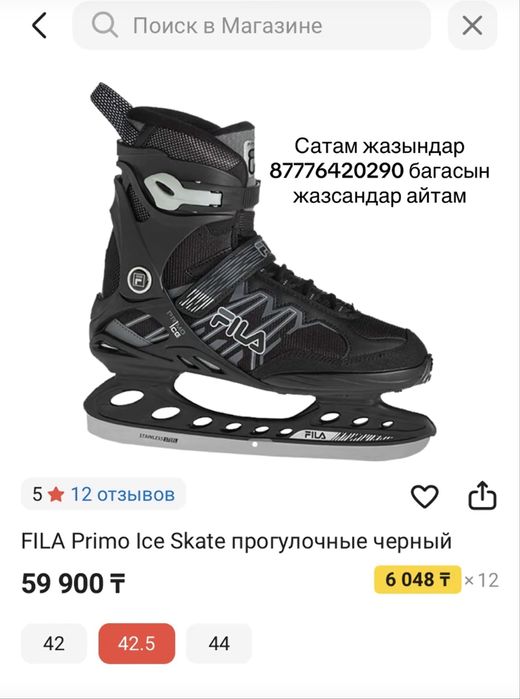Image resolution: width=520 pixels, height=699 pixels.
Task: Go back using the left arrow
Action: [39, 25]
